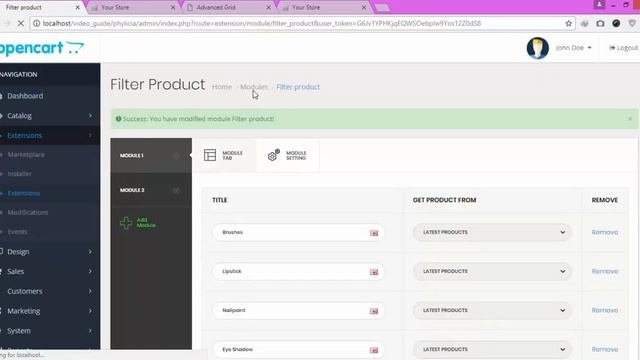The height and width of the screenshot is (360, 640).
Task: Click the Eye Shadow title input field
Action: 298,350
